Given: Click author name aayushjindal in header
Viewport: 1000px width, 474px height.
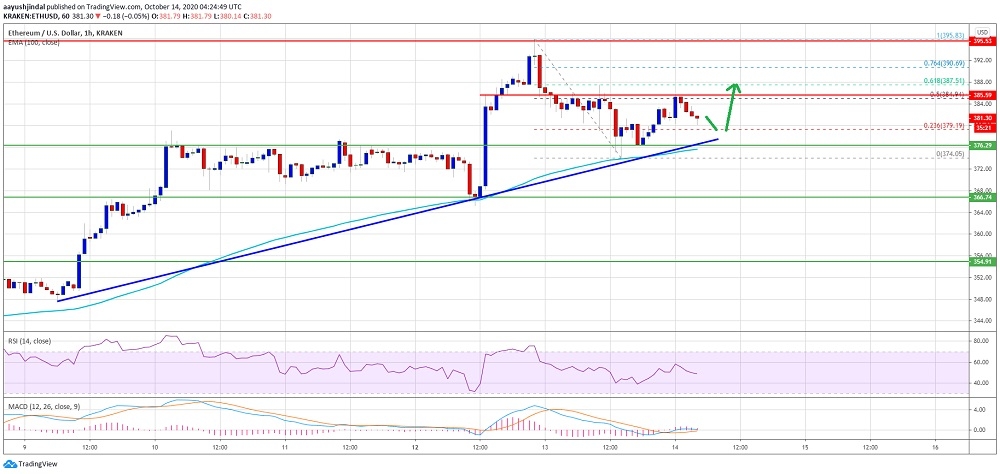Looking at the screenshot, I should 24,8.
